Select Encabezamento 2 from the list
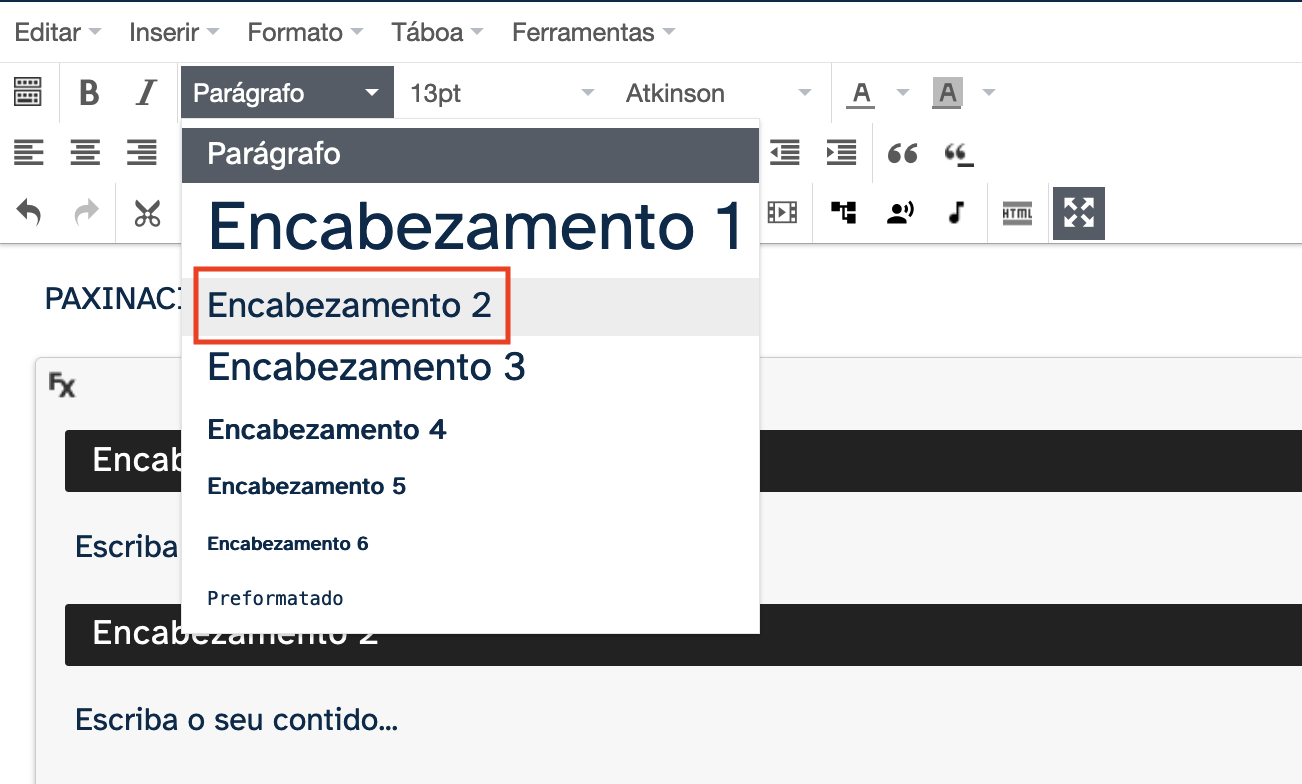 (x=350, y=306)
